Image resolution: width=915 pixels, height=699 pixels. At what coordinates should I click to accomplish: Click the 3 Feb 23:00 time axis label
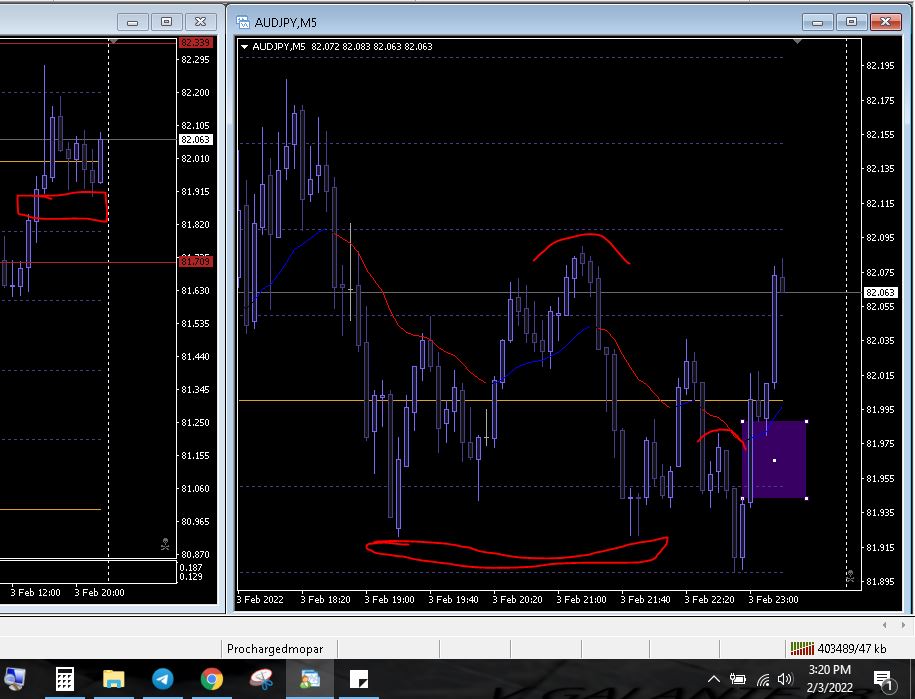tap(773, 599)
